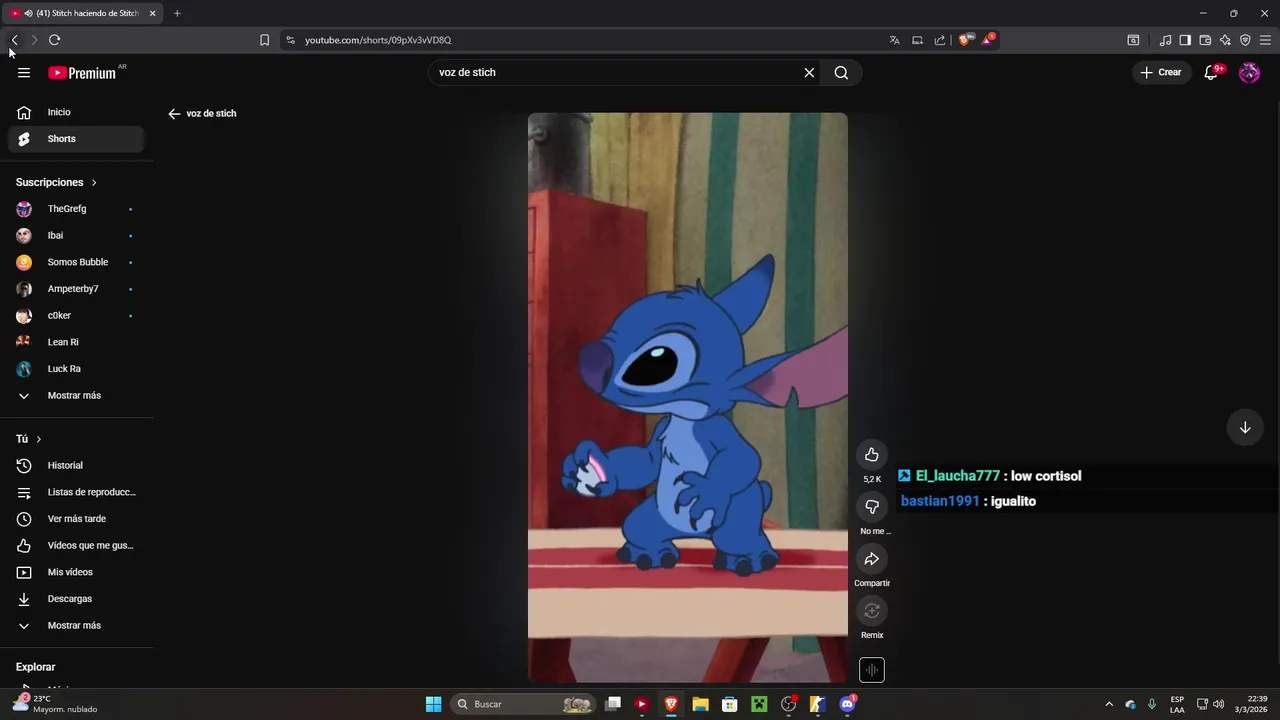This screenshot has width=1280, height=720.
Task: Open the taskbar volume icon
Action: [x=1218, y=704]
